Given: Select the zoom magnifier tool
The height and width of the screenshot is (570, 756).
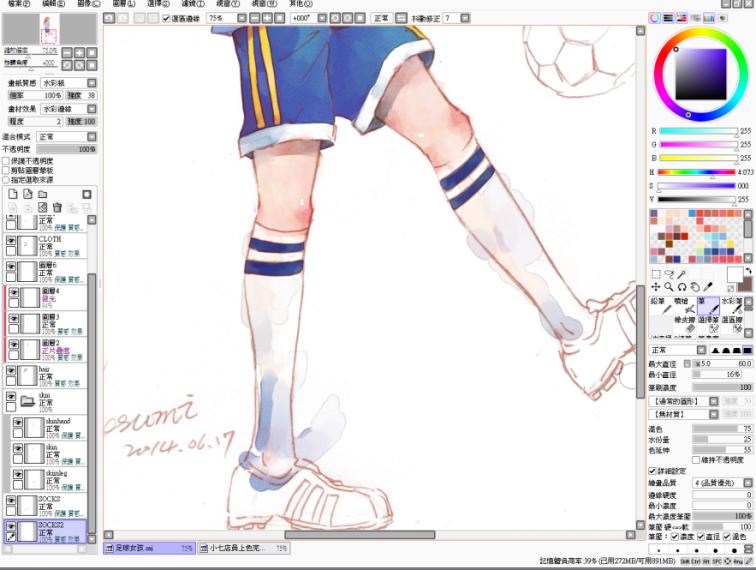Looking at the screenshot, I should [x=669, y=287].
